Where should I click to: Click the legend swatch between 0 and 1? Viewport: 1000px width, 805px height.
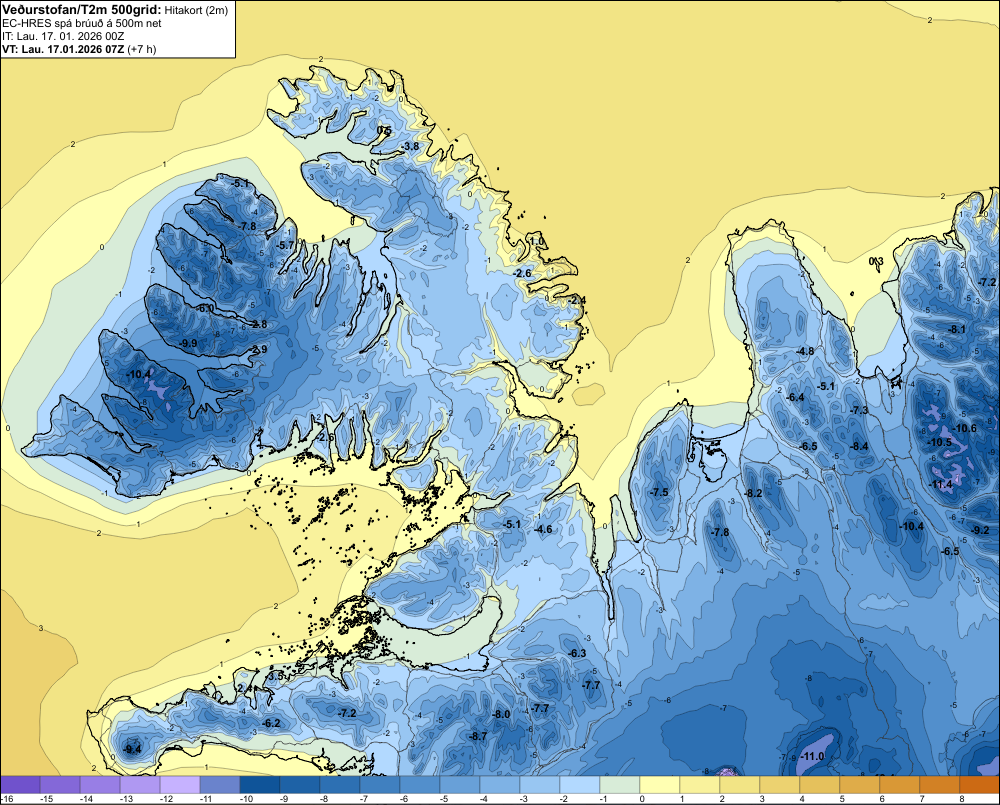(660, 785)
